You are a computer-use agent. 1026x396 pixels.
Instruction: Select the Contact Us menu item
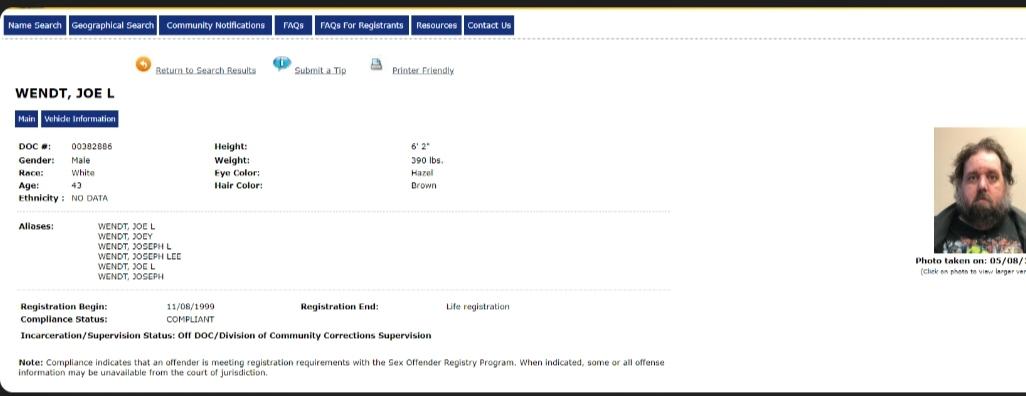point(489,26)
